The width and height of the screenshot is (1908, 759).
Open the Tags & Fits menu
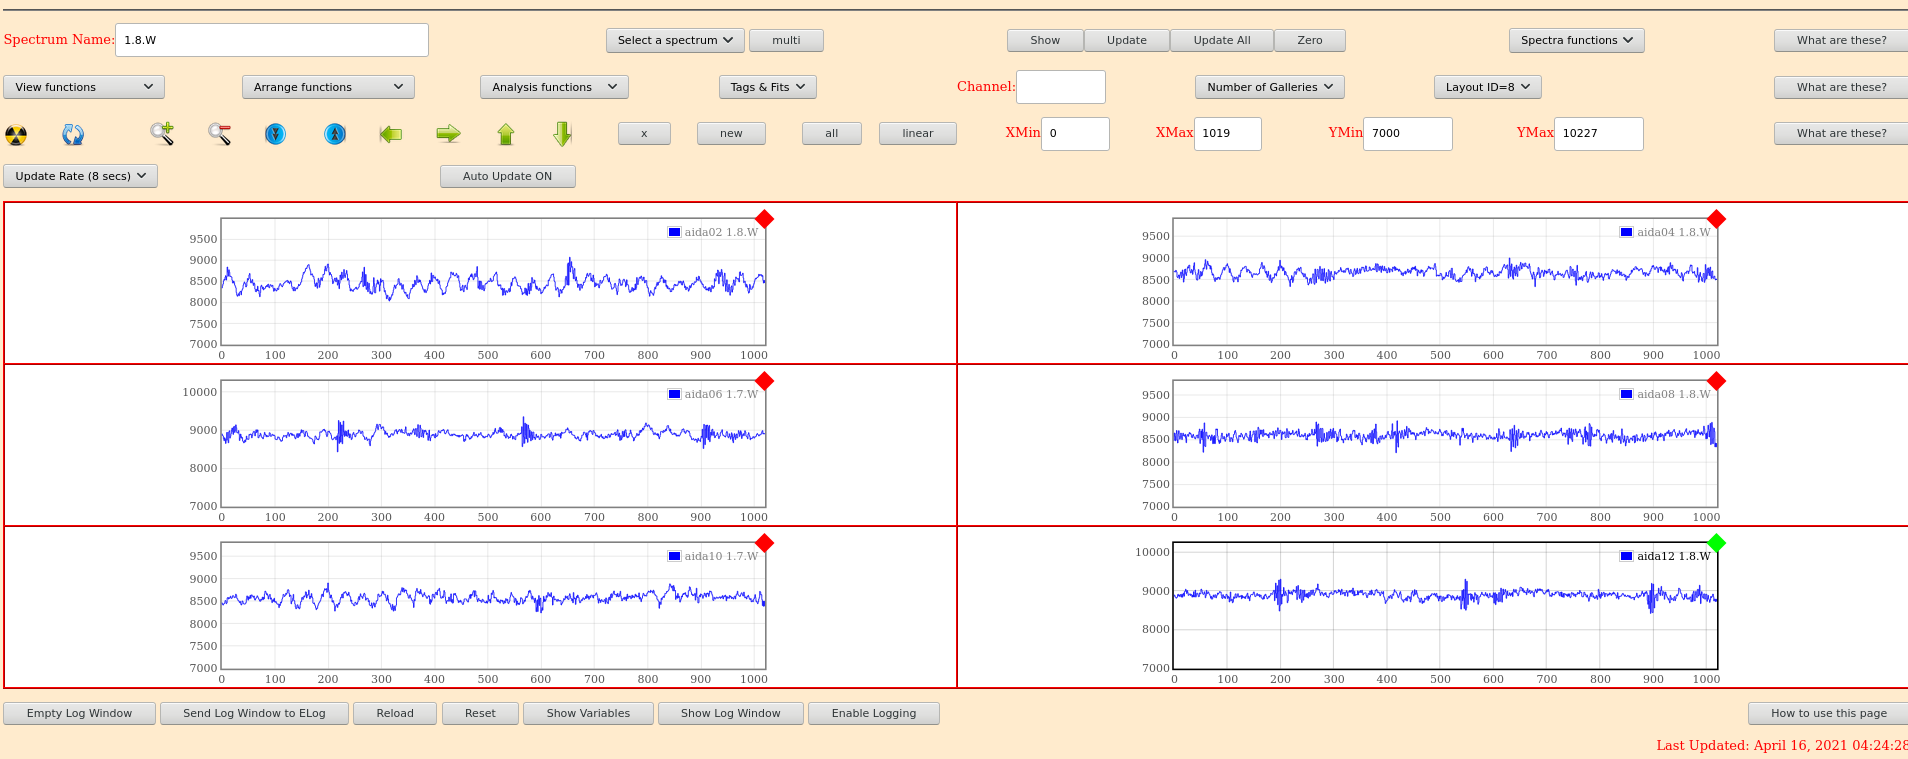click(767, 88)
